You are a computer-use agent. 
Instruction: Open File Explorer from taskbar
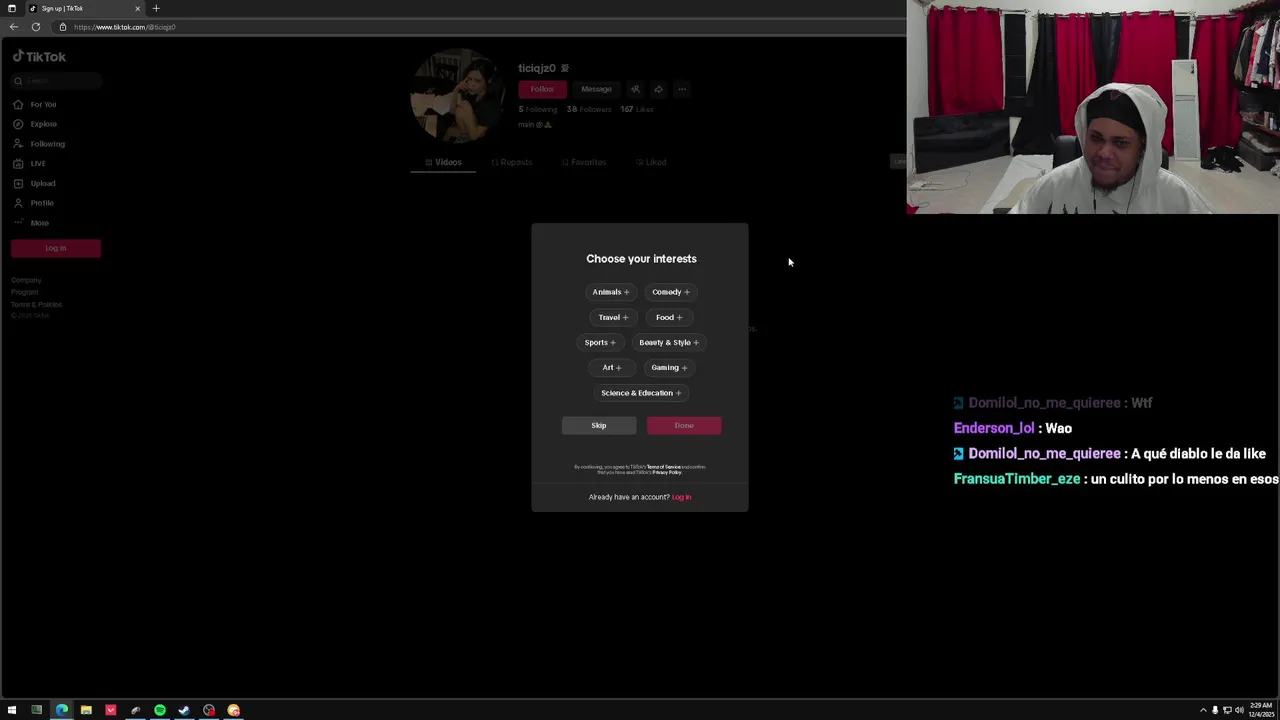point(86,710)
